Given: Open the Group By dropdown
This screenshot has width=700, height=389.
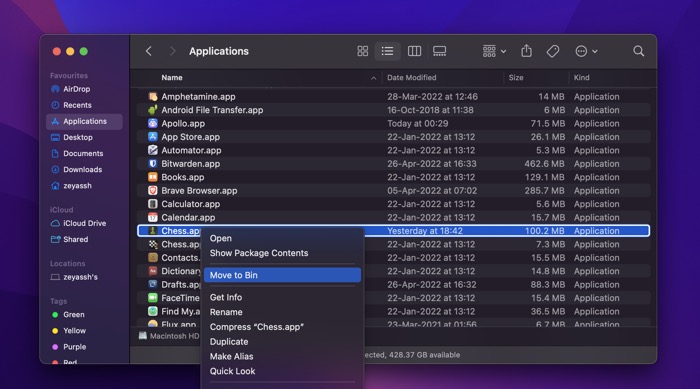Looking at the screenshot, I should click(494, 51).
